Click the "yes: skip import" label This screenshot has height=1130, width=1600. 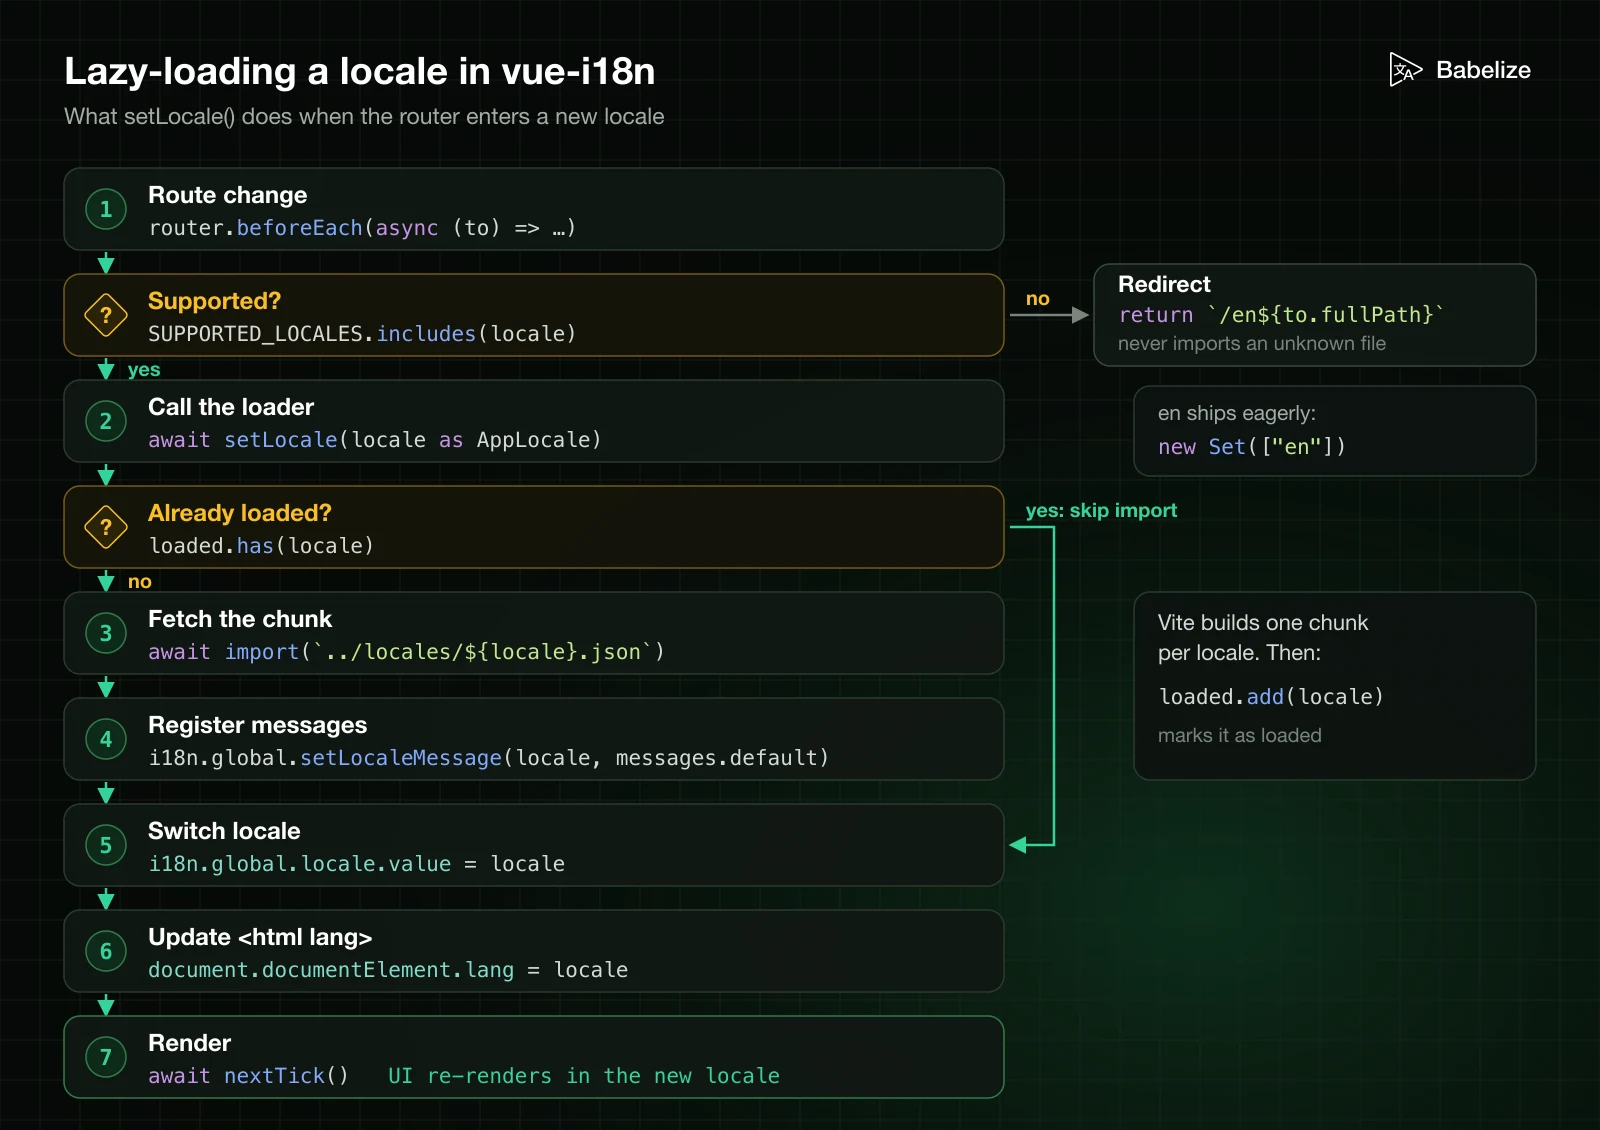tap(1101, 510)
